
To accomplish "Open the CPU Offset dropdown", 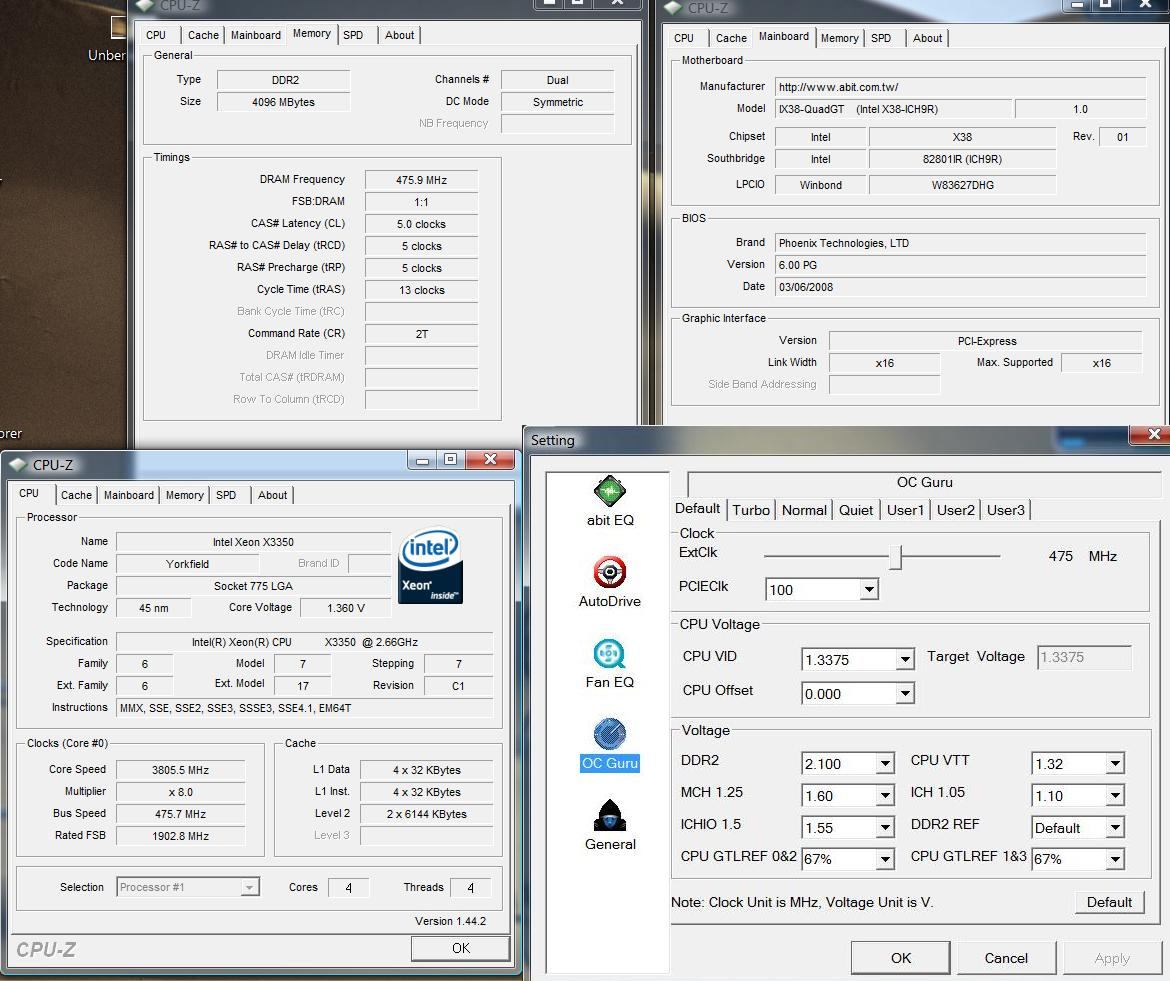I will point(904,694).
